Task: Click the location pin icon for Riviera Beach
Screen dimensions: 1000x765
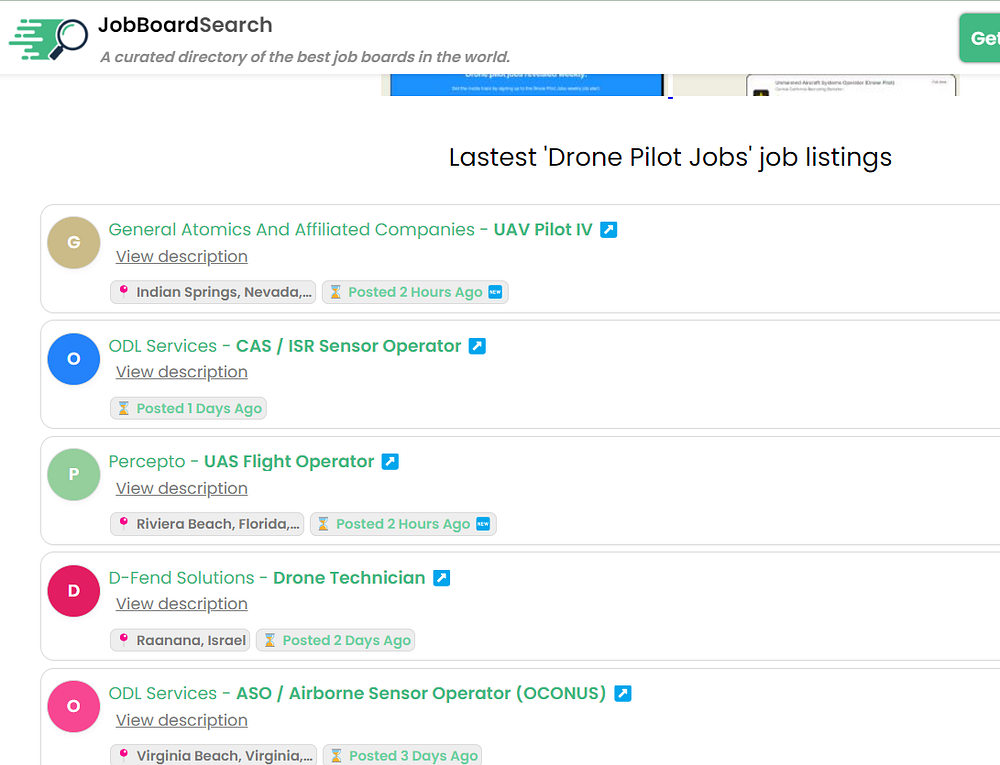Action: (x=124, y=523)
